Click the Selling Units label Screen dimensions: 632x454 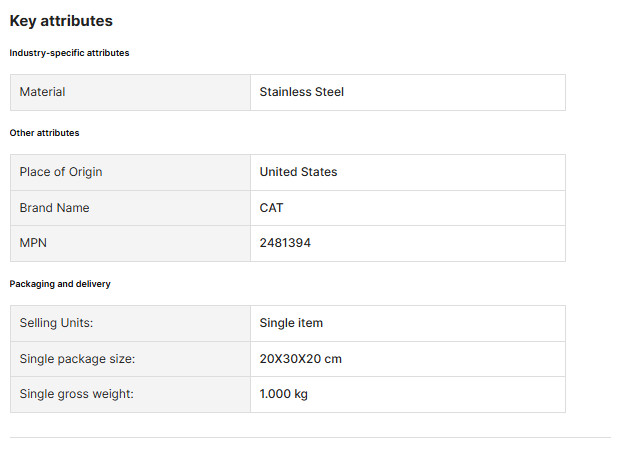56,323
